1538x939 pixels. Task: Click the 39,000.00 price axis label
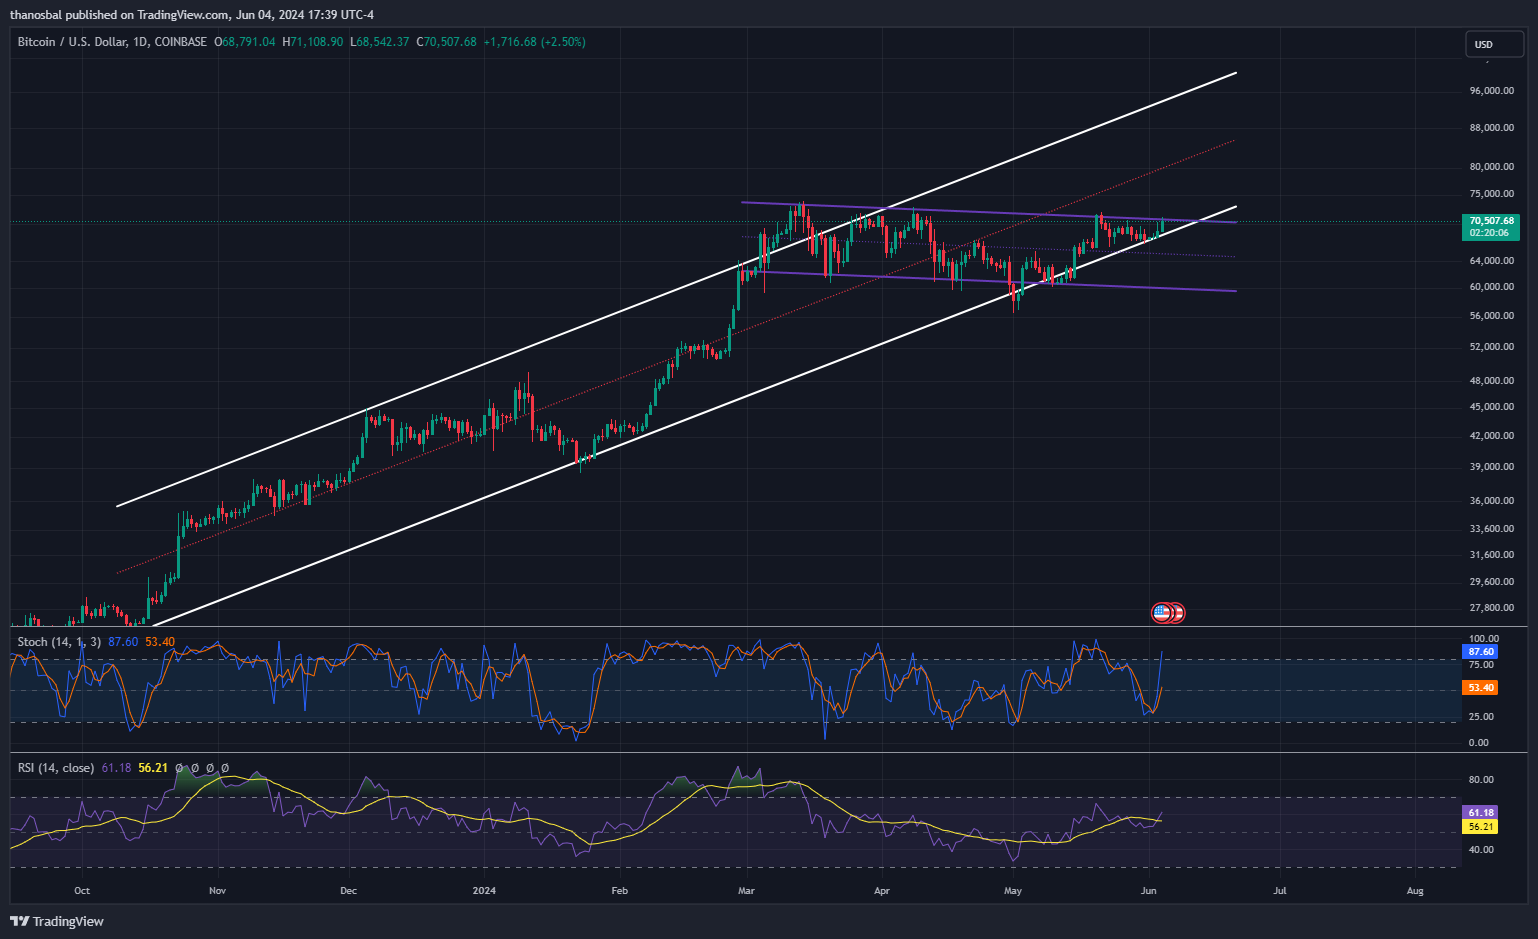[1491, 467]
